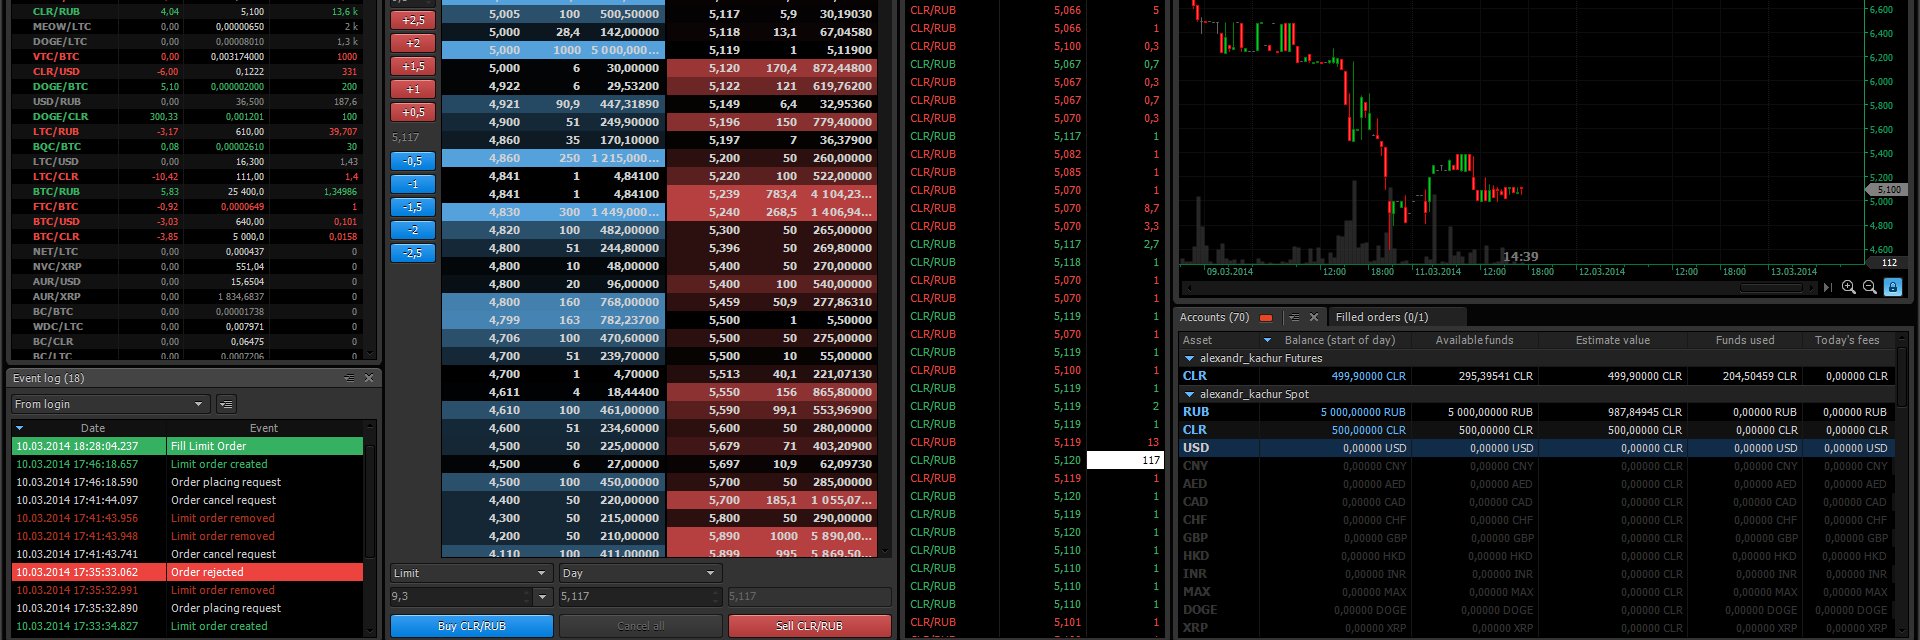The image size is (1920, 640).
Task: Click the -1 price offset button
Action: (413, 184)
